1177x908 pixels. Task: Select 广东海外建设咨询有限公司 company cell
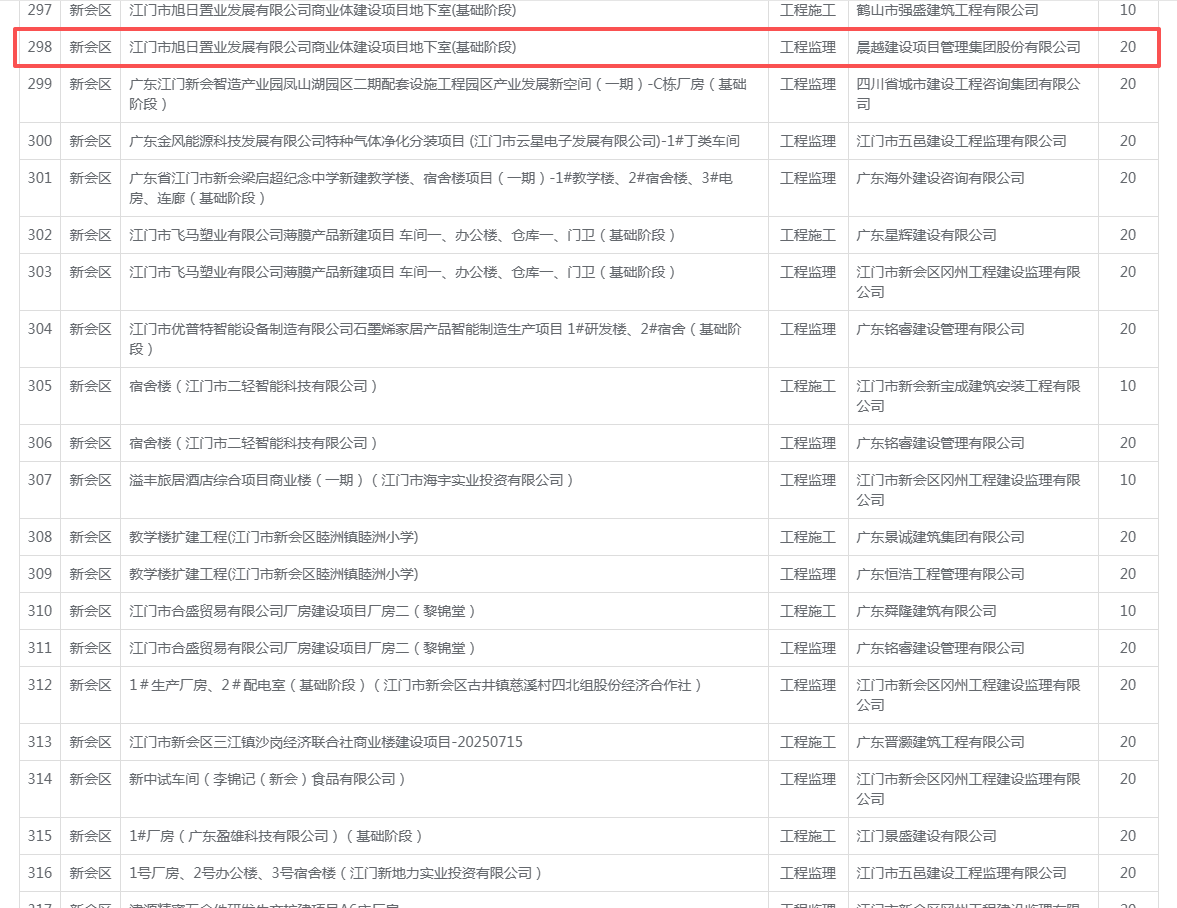(940, 178)
